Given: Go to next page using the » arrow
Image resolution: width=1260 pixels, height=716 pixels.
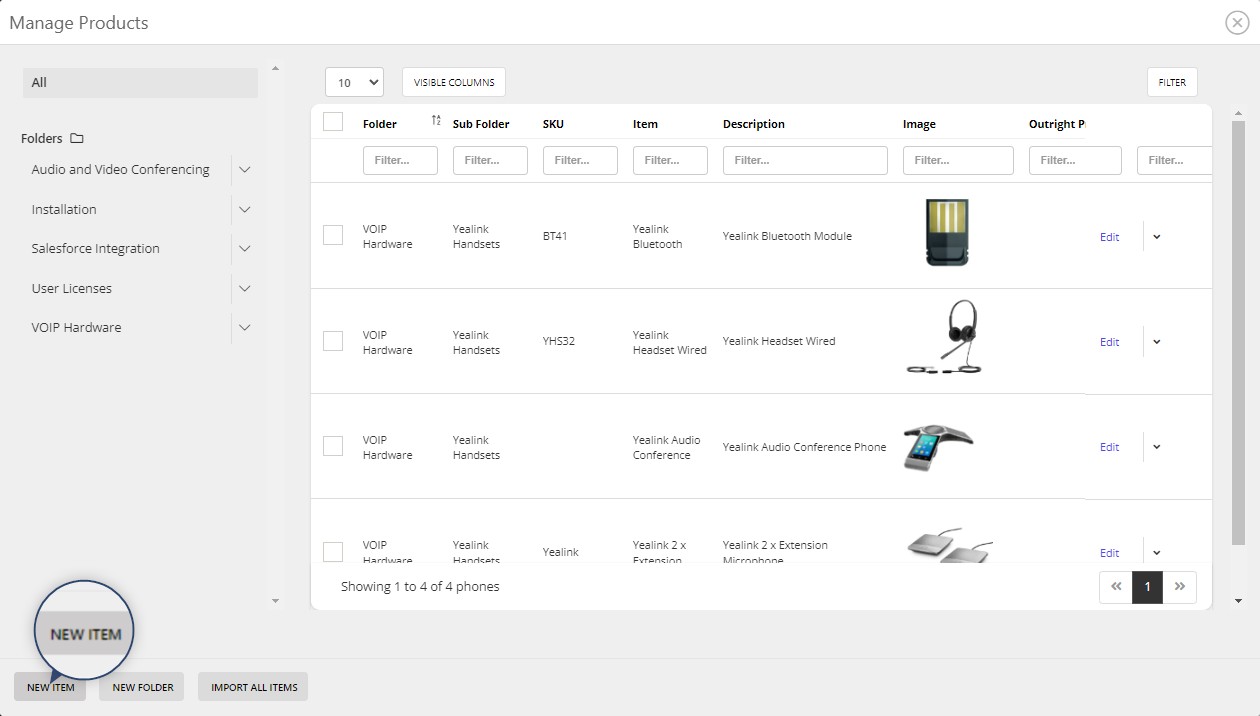Looking at the screenshot, I should 1180,587.
